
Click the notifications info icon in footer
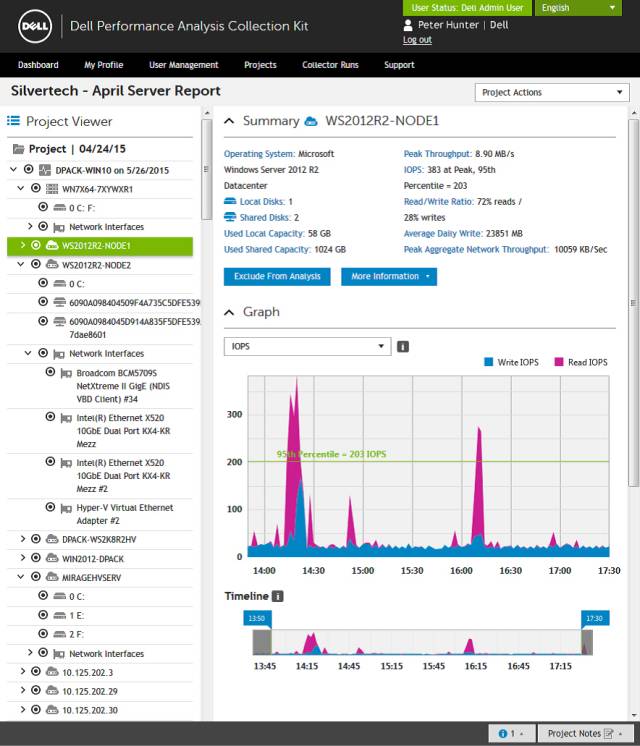pyautogui.click(x=502, y=734)
